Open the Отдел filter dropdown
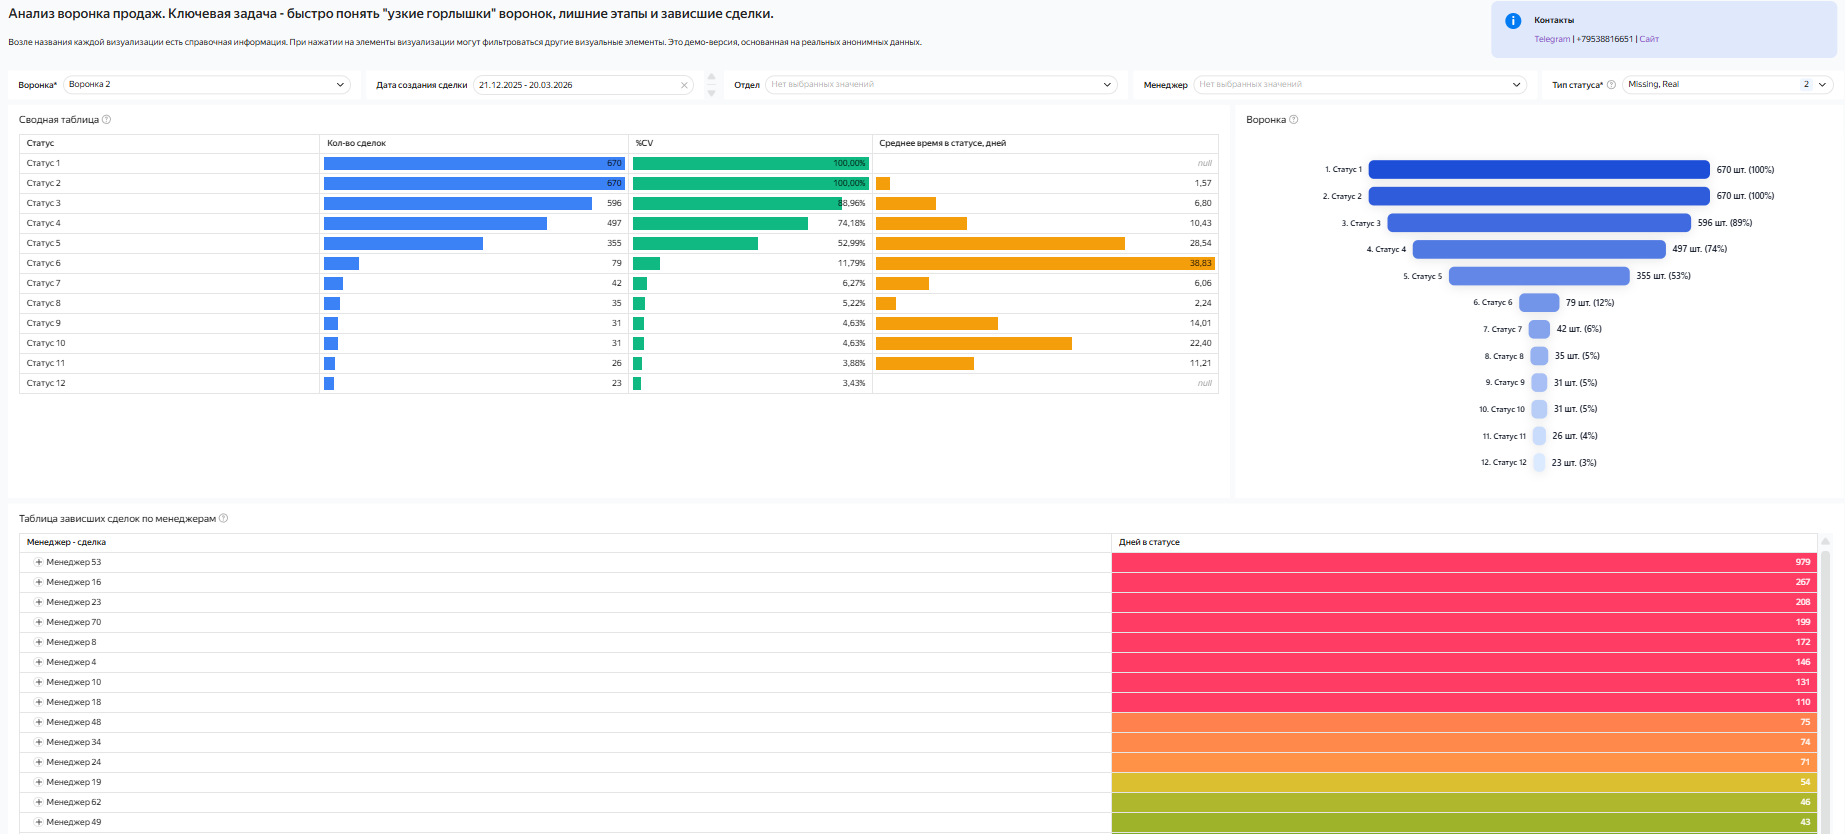The width and height of the screenshot is (1845, 834). pyautogui.click(x=940, y=85)
